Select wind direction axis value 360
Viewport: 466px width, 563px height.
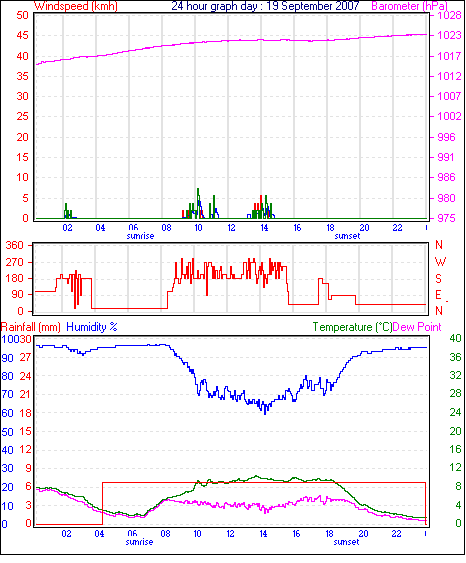click(15, 246)
